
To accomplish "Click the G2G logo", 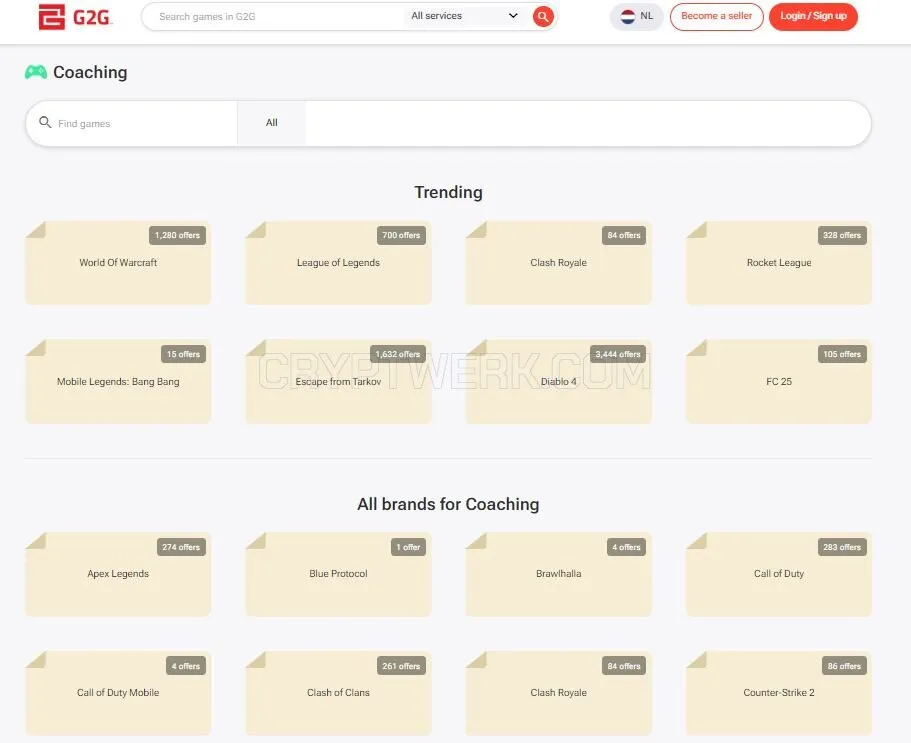I will (74, 17).
